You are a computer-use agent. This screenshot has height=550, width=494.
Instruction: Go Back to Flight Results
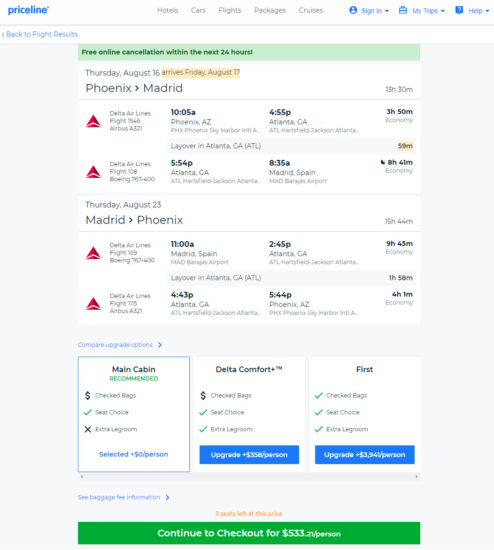40,34
